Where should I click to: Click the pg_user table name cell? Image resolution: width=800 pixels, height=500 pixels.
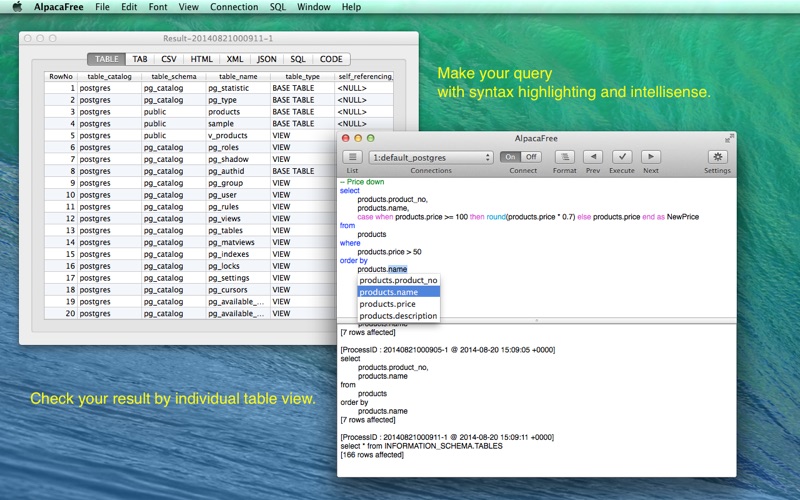tap(238, 195)
